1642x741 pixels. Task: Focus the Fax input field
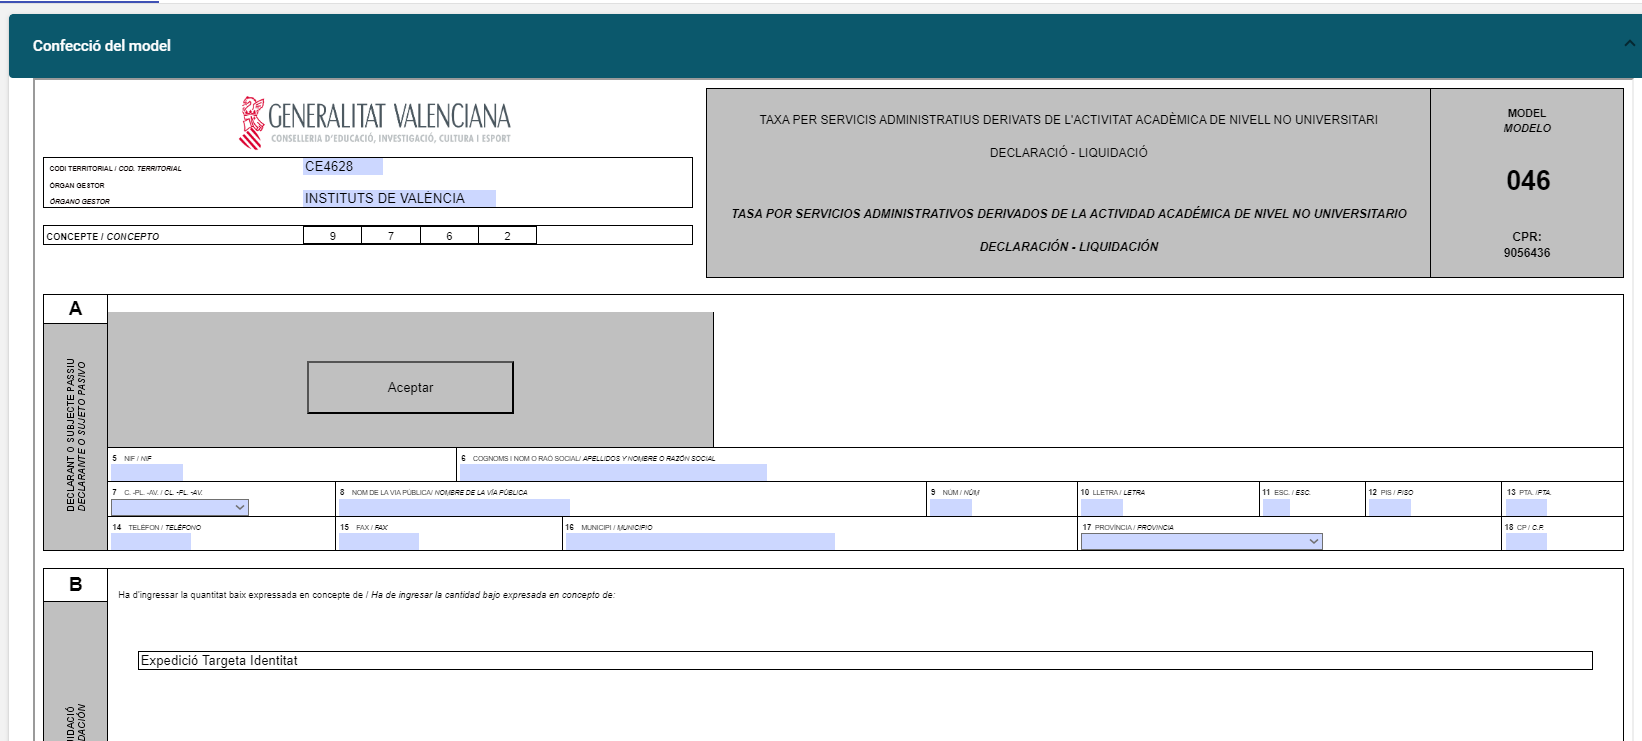tap(379, 541)
